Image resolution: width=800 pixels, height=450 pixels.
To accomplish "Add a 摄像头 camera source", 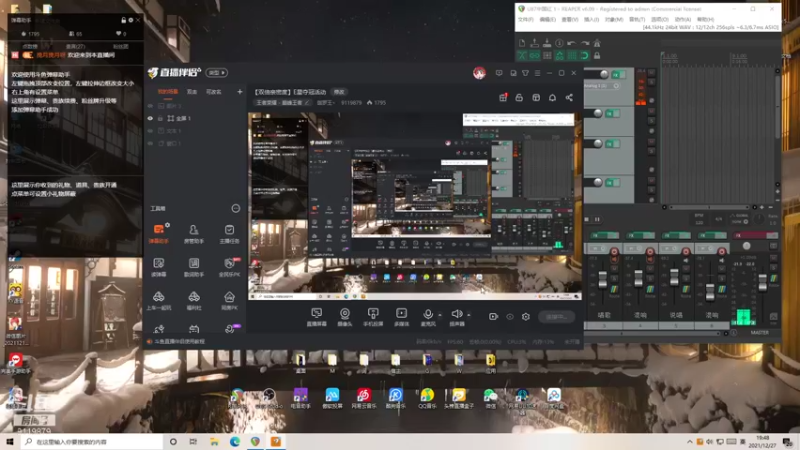I will point(345,317).
